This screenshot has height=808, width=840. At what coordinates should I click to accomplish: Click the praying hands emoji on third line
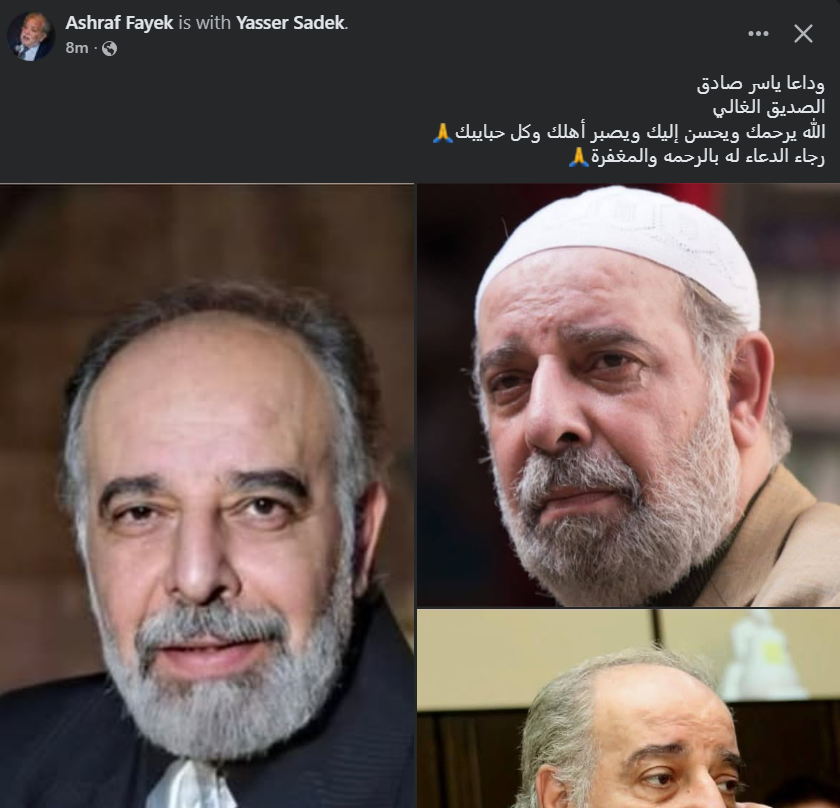[x=442, y=132]
